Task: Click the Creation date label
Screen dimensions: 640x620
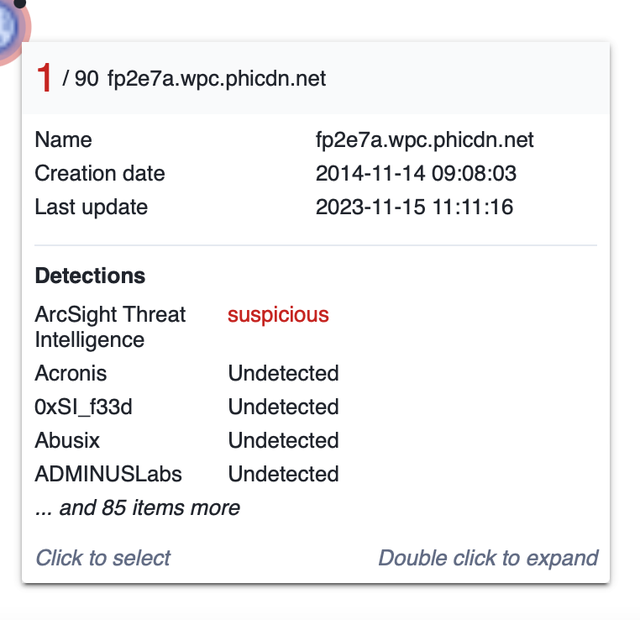Action: [100, 173]
